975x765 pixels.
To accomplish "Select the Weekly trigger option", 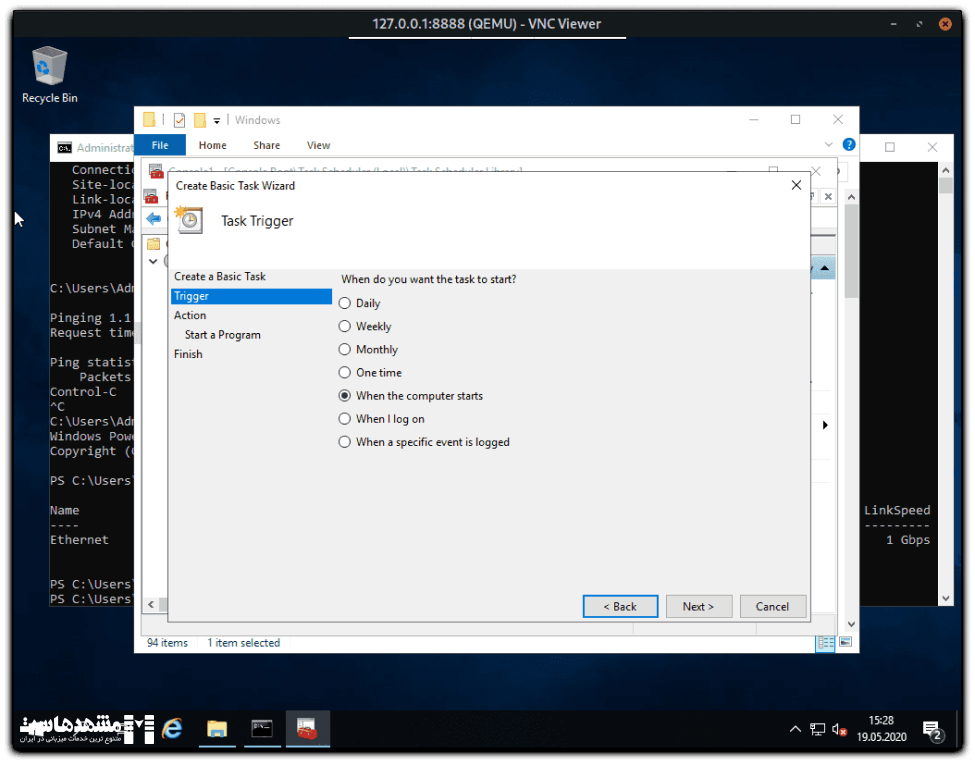I will click(345, 326).
